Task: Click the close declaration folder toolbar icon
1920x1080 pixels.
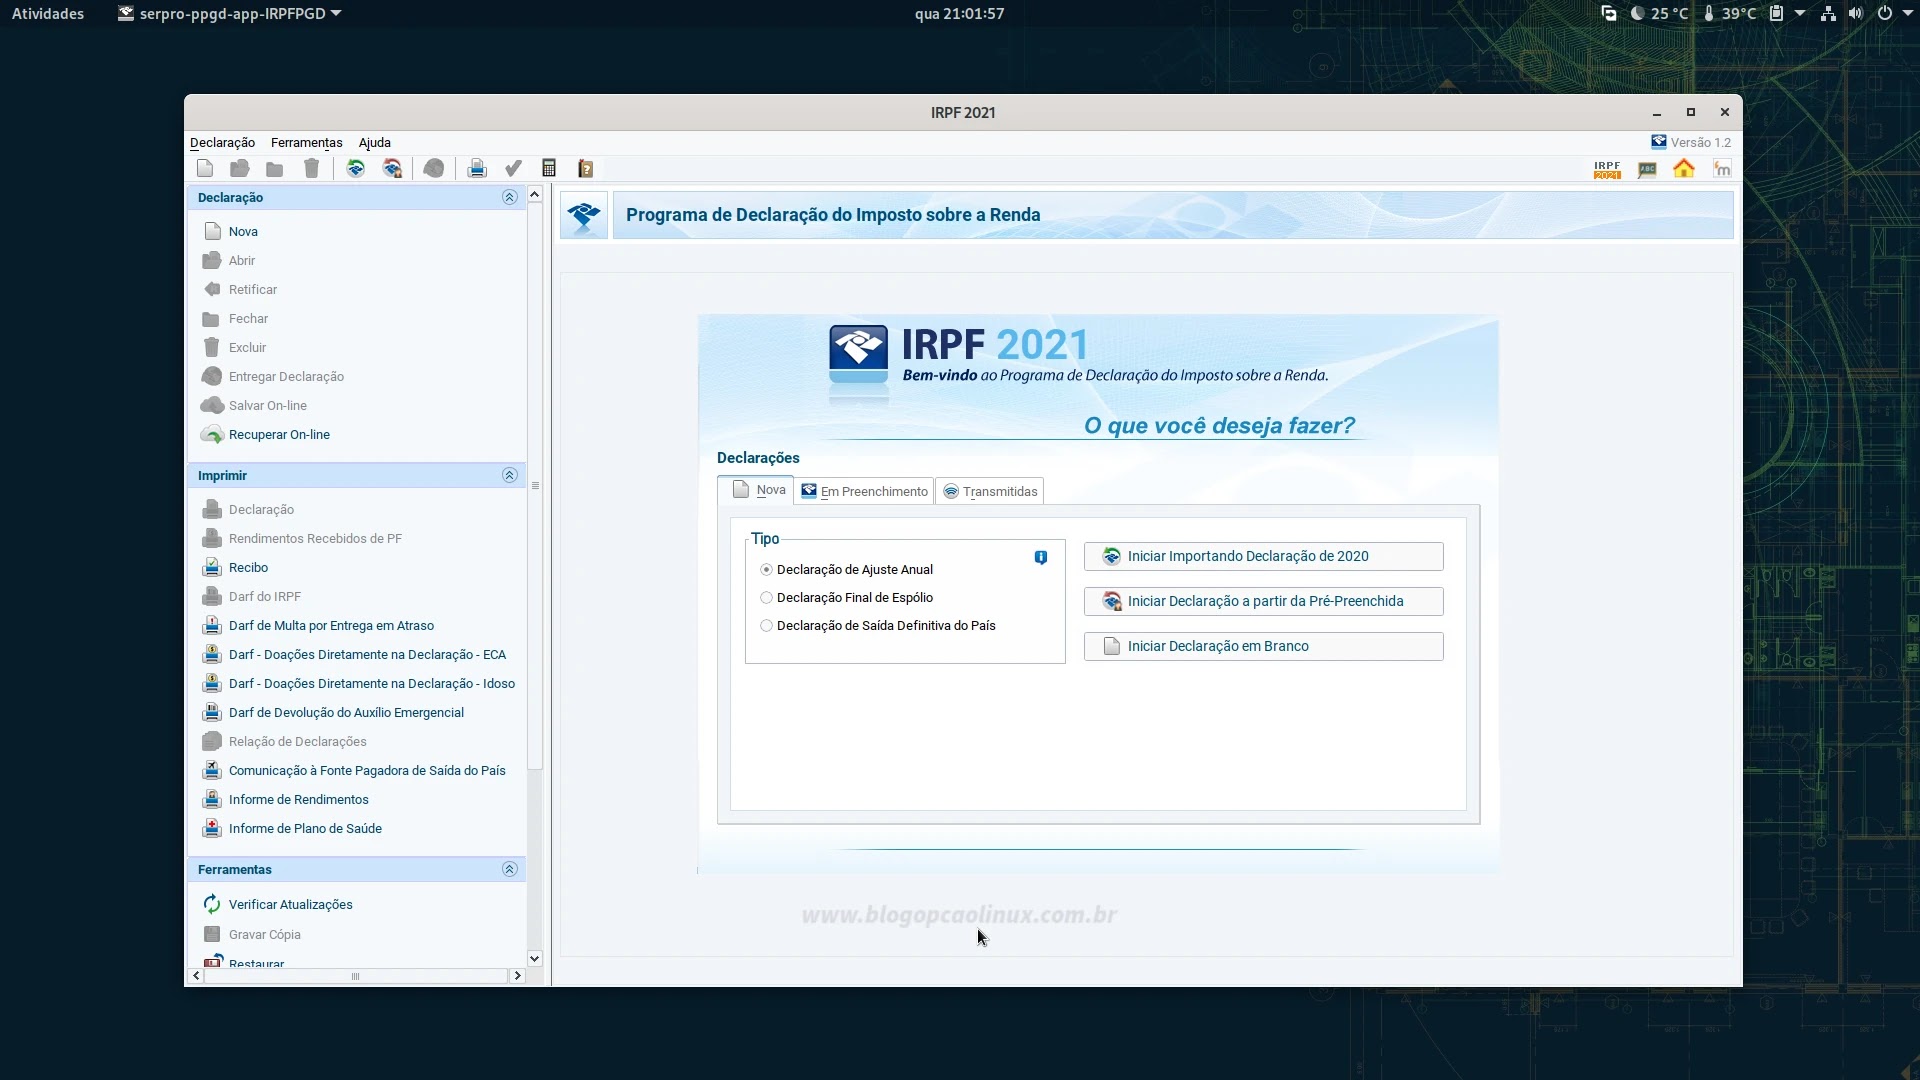Action: 275,168
